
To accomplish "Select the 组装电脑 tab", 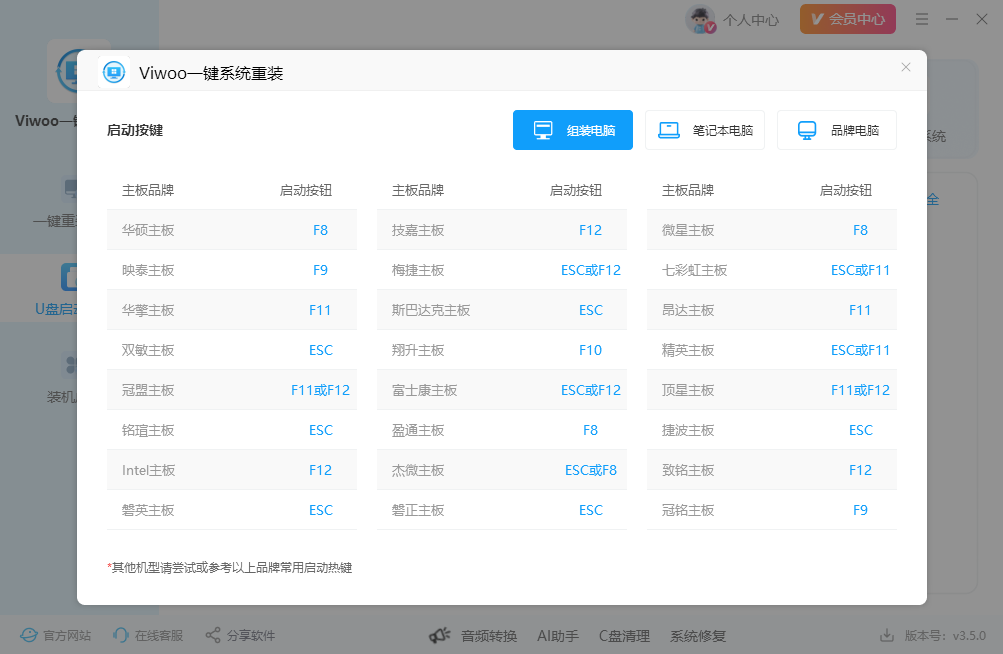I will tap(573, 130).
